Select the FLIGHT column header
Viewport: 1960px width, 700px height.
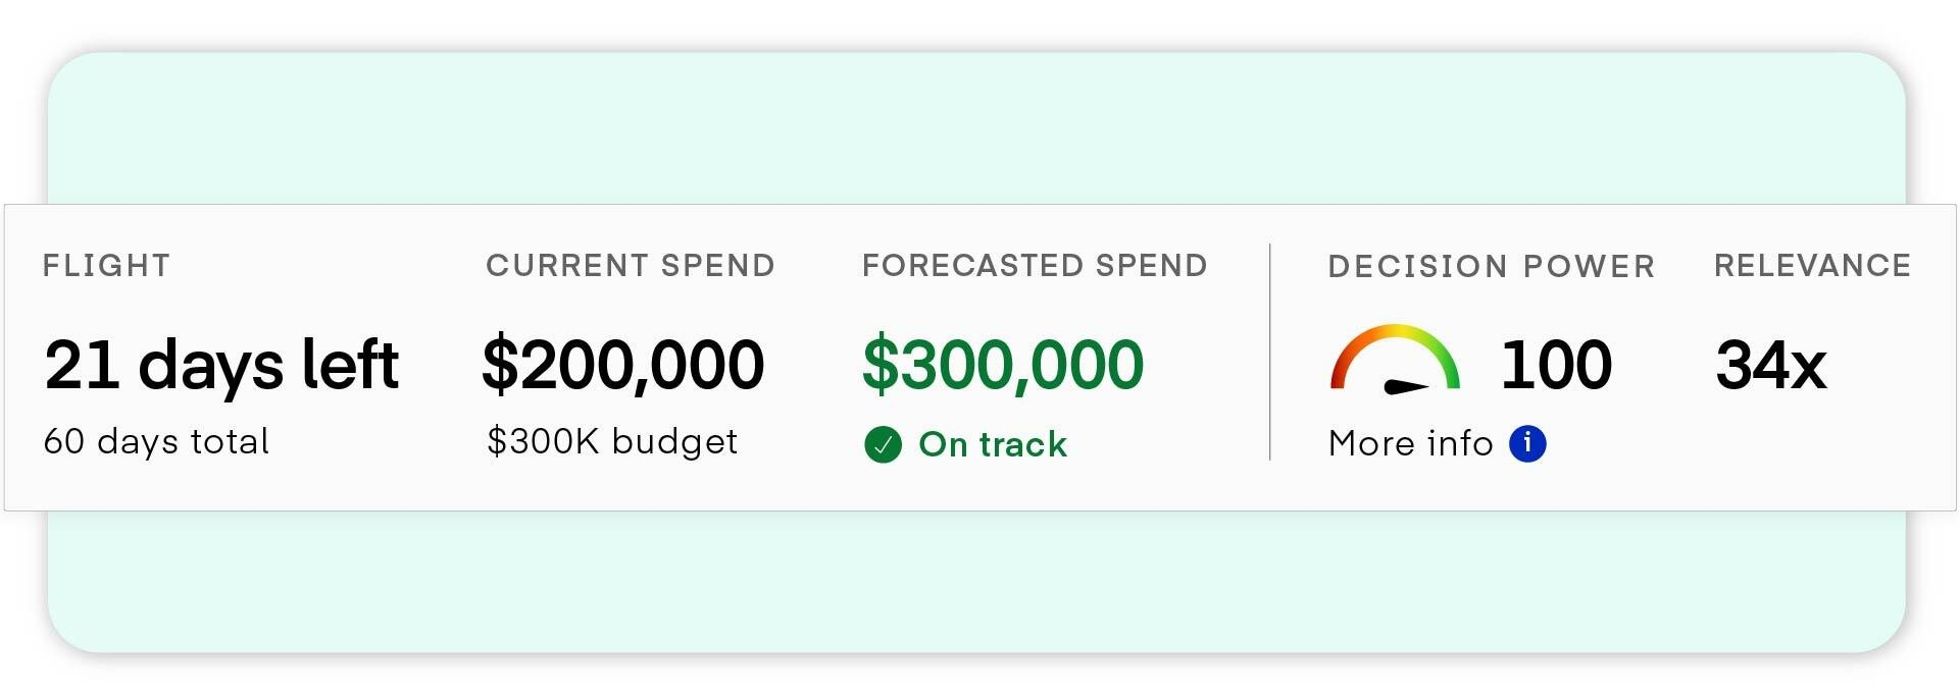[106, 265]
